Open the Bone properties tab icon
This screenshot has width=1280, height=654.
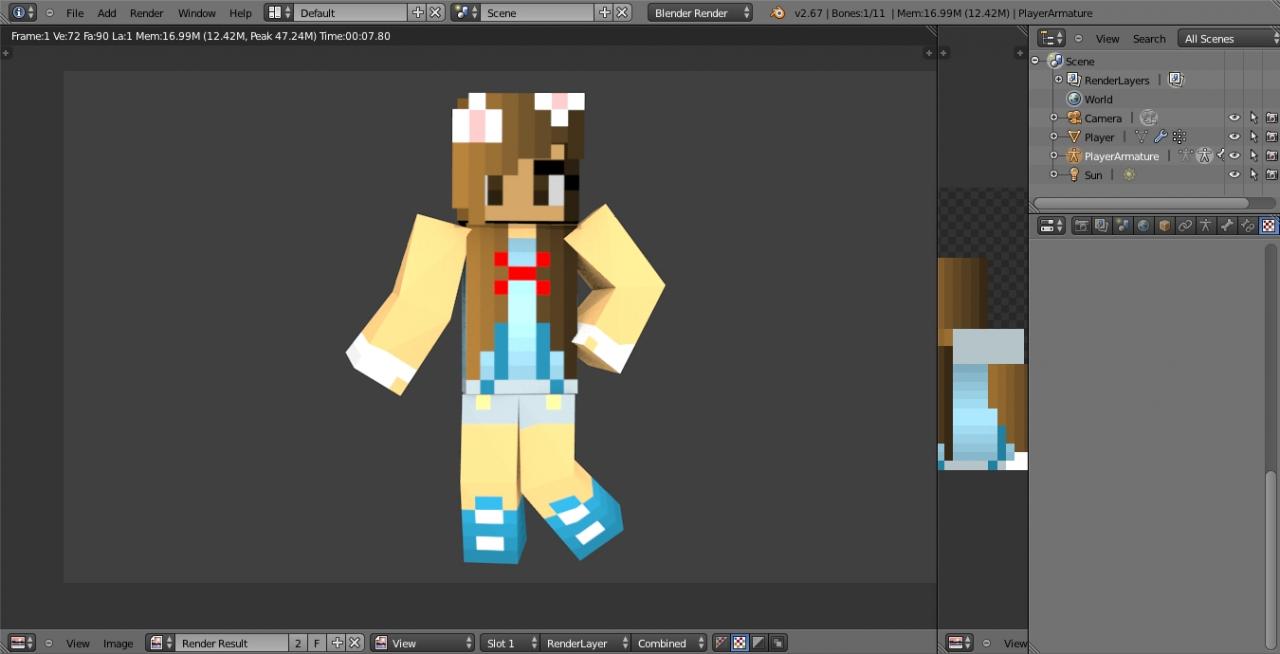pyautogui.click(x=1227, y=226)
